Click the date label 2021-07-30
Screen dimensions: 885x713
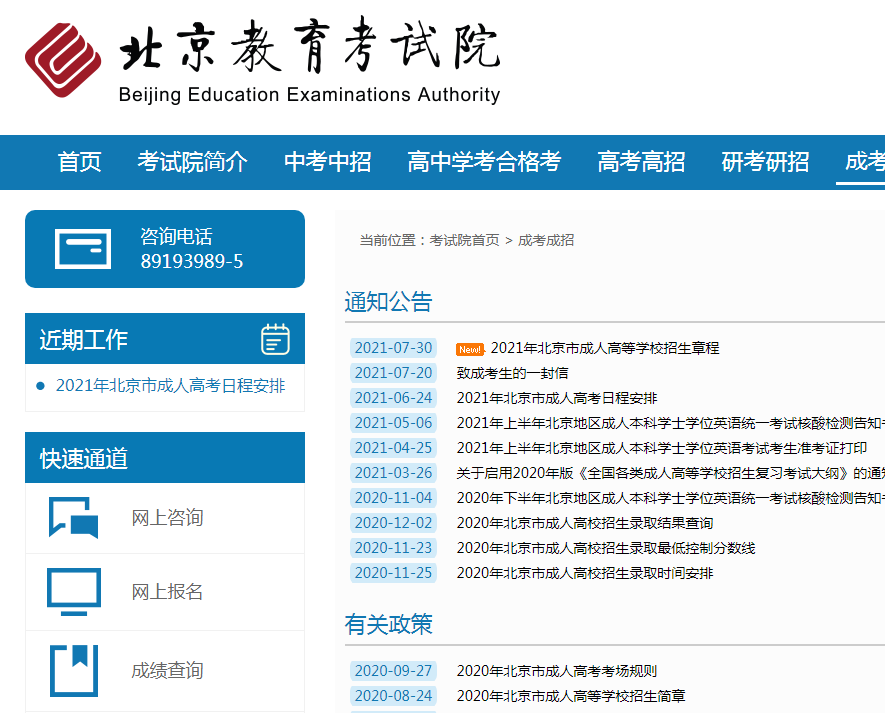click(x=393, y=348)
